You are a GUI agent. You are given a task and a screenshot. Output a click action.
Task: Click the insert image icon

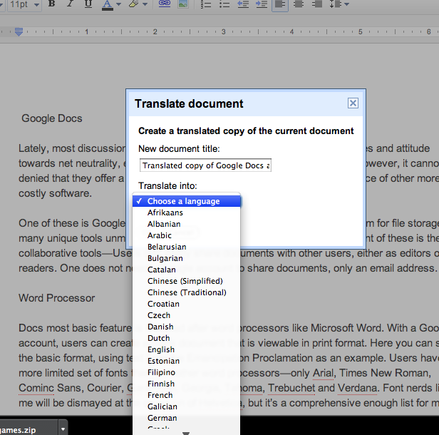(x=183, y=4)
